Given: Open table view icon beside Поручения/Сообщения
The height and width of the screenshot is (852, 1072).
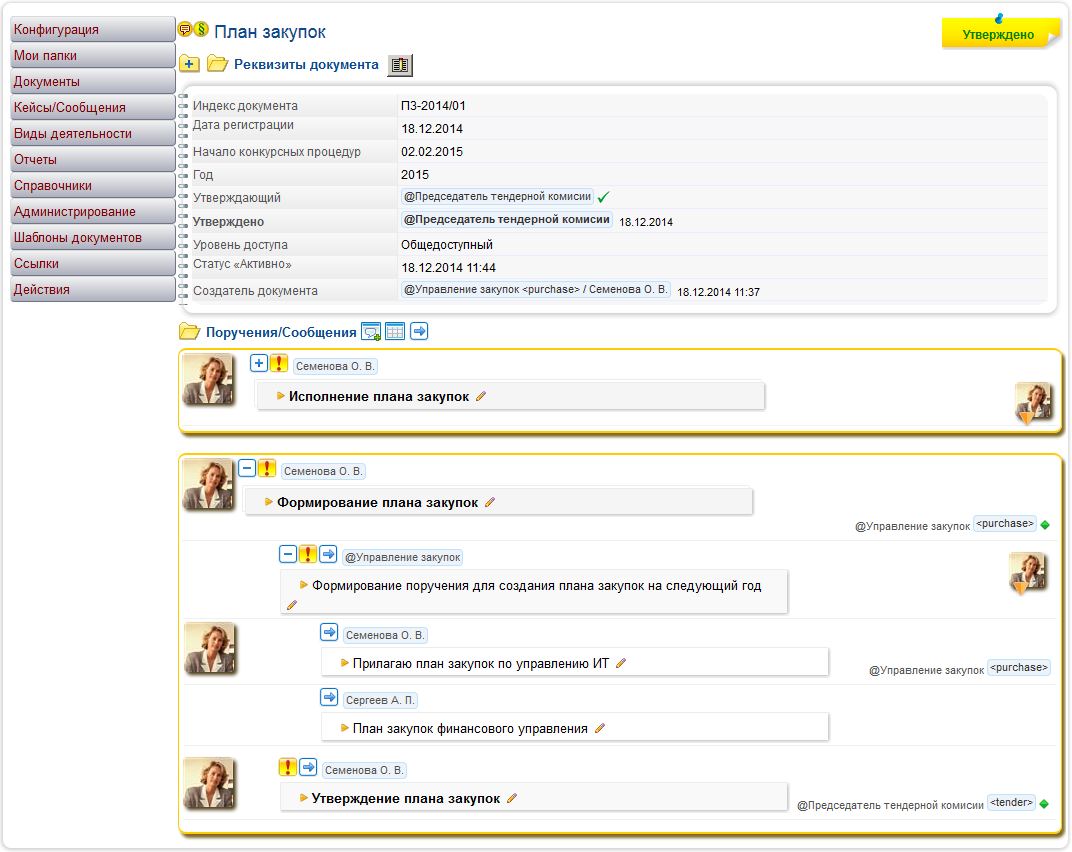Looking at the screenshot, I should point(395,332).
